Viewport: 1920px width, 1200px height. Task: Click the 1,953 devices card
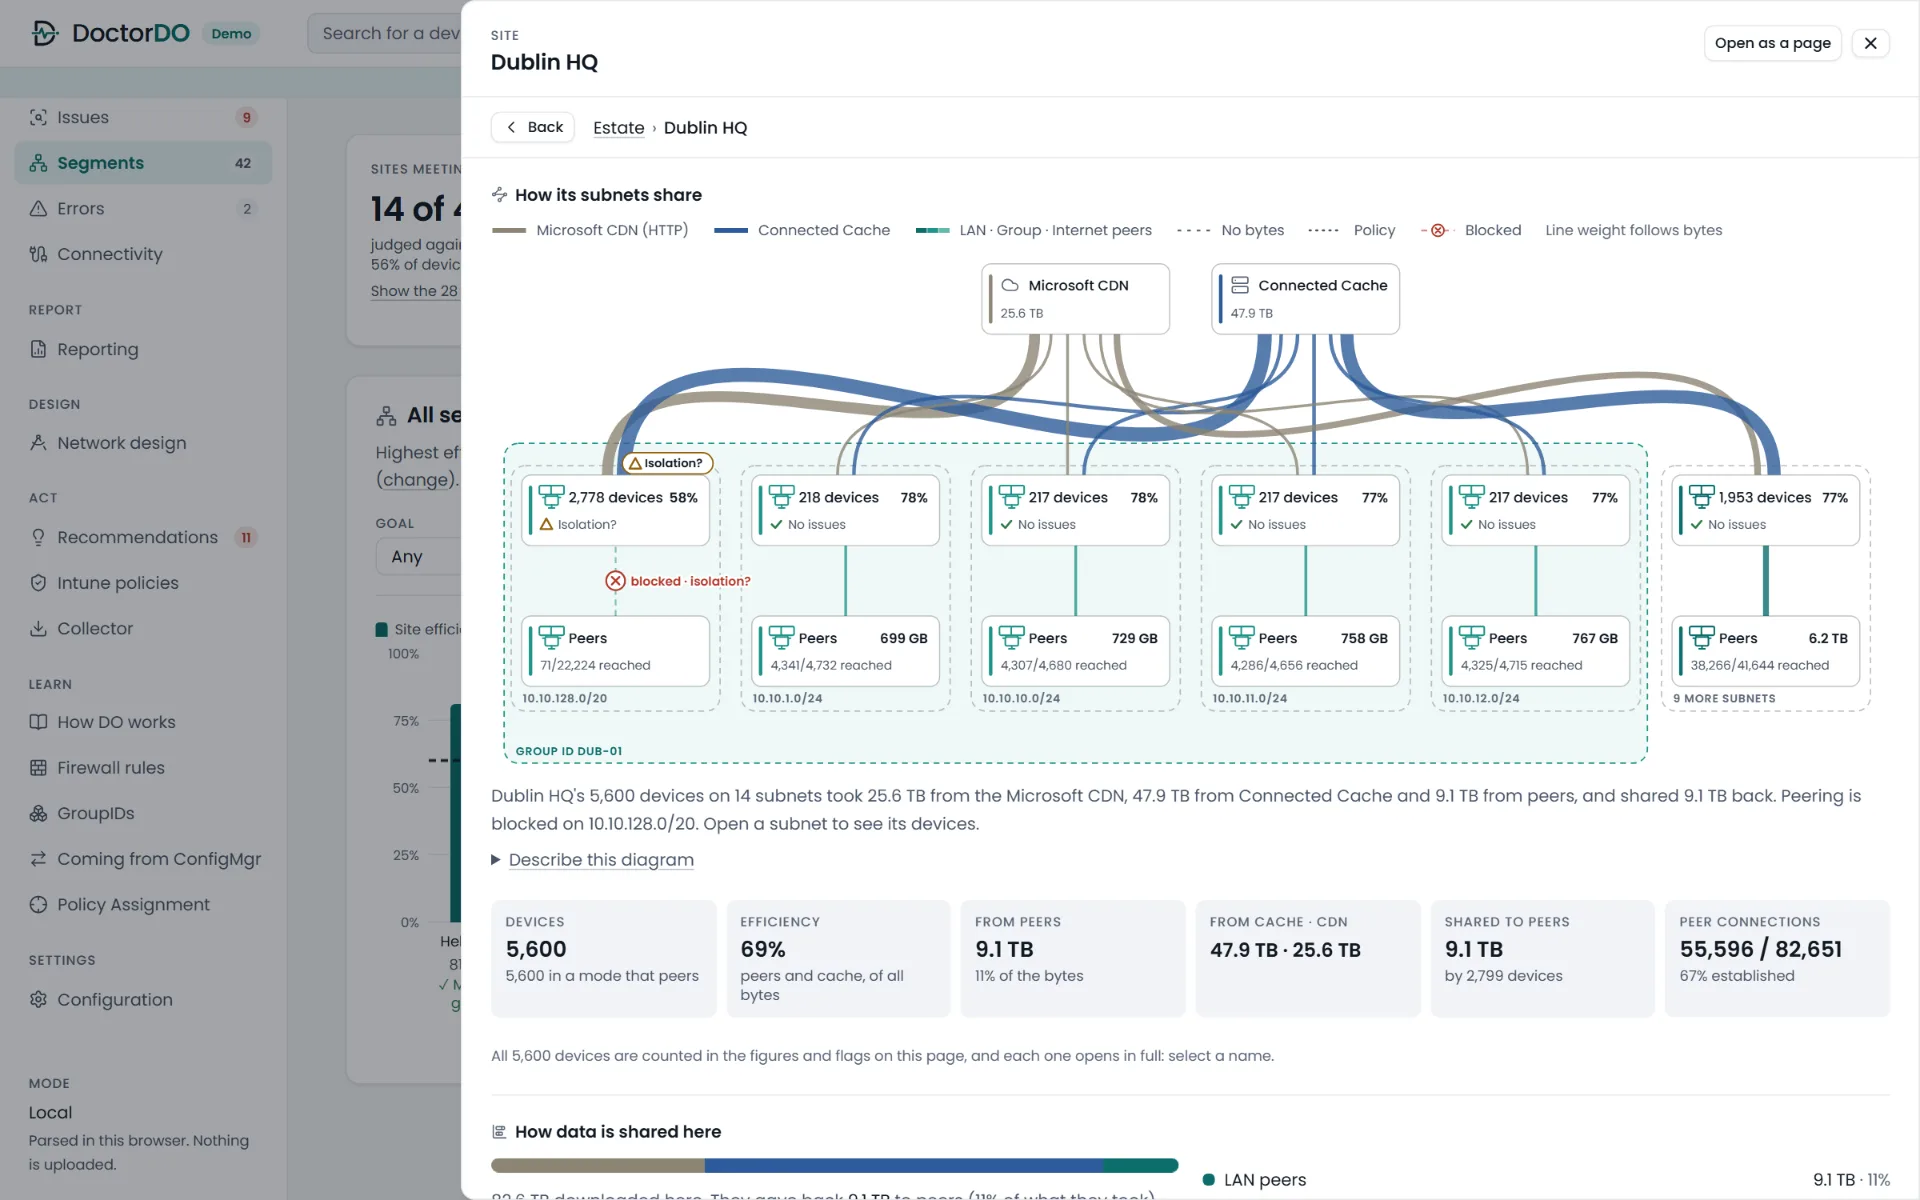(x=1765, y=510)
